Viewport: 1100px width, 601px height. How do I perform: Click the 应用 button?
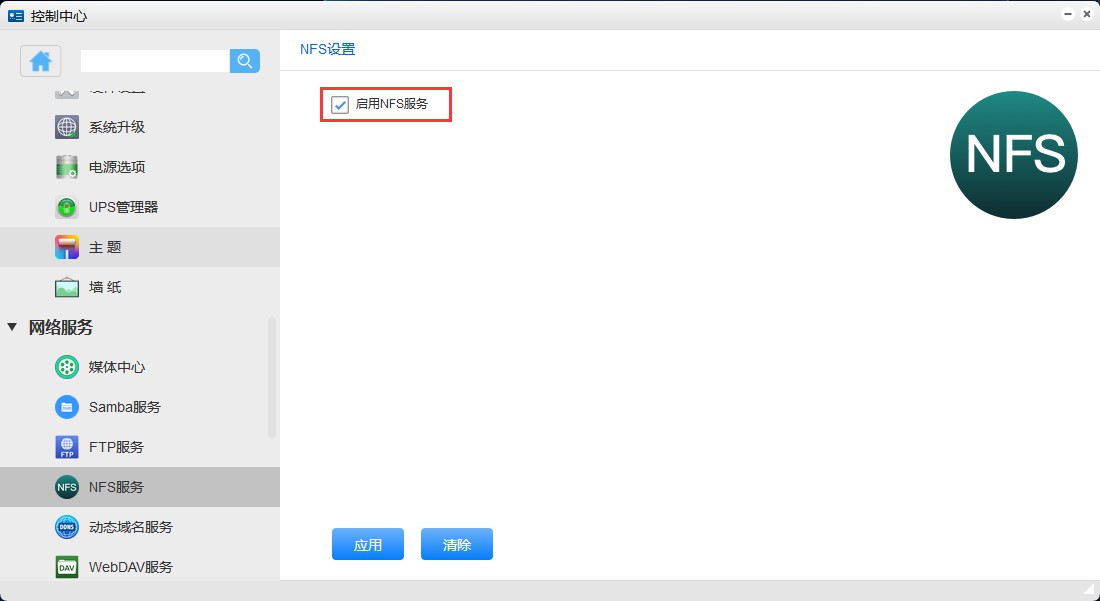point(368,544)
